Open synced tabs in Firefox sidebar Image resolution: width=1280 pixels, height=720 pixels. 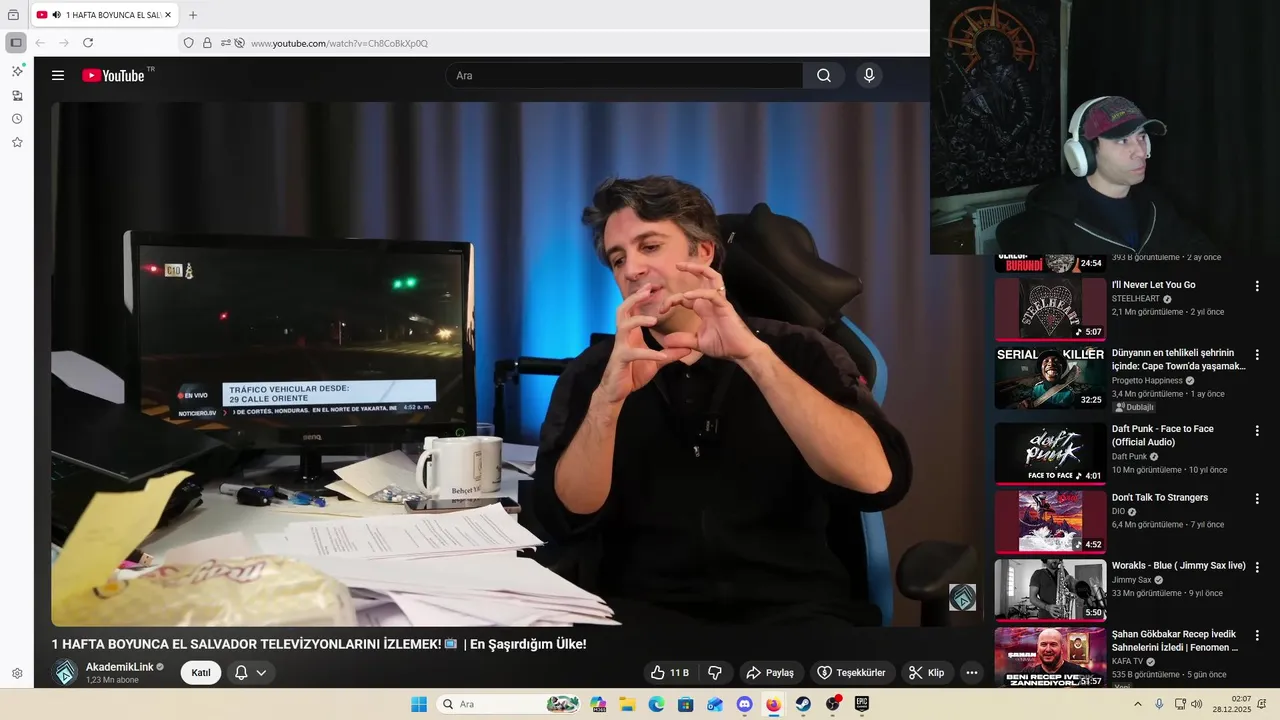point(17,95)
